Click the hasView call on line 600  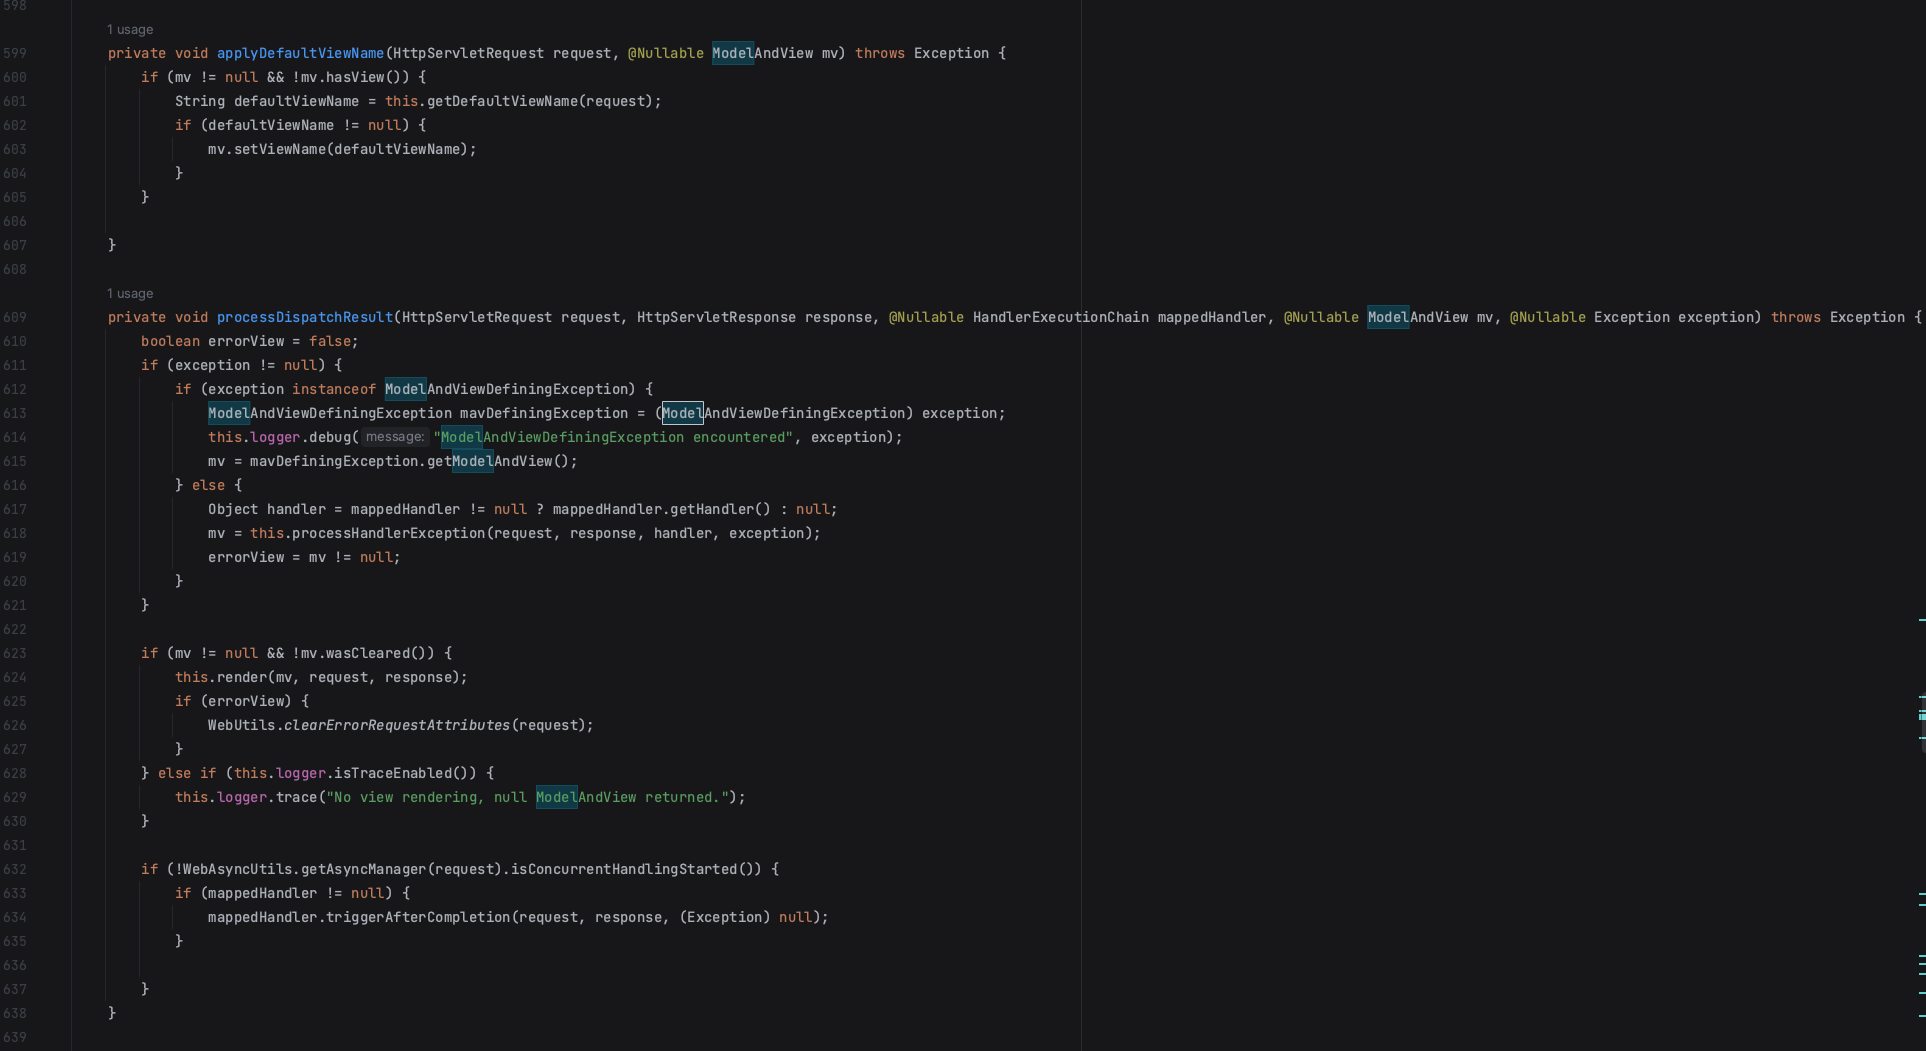click(x=355, y=77)
